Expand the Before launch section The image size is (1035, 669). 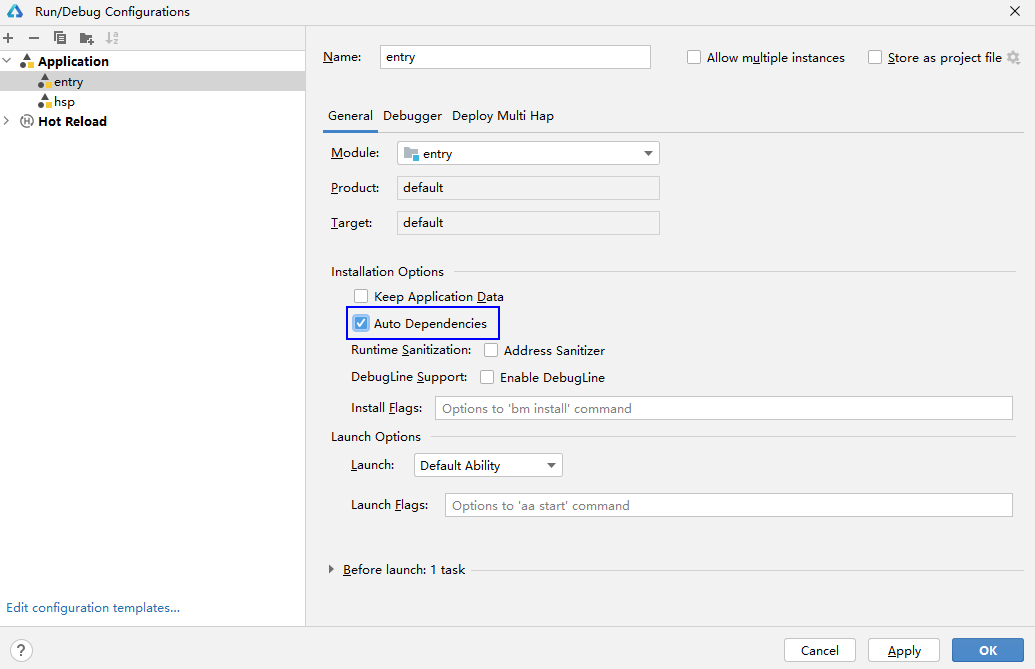(331, 569)
